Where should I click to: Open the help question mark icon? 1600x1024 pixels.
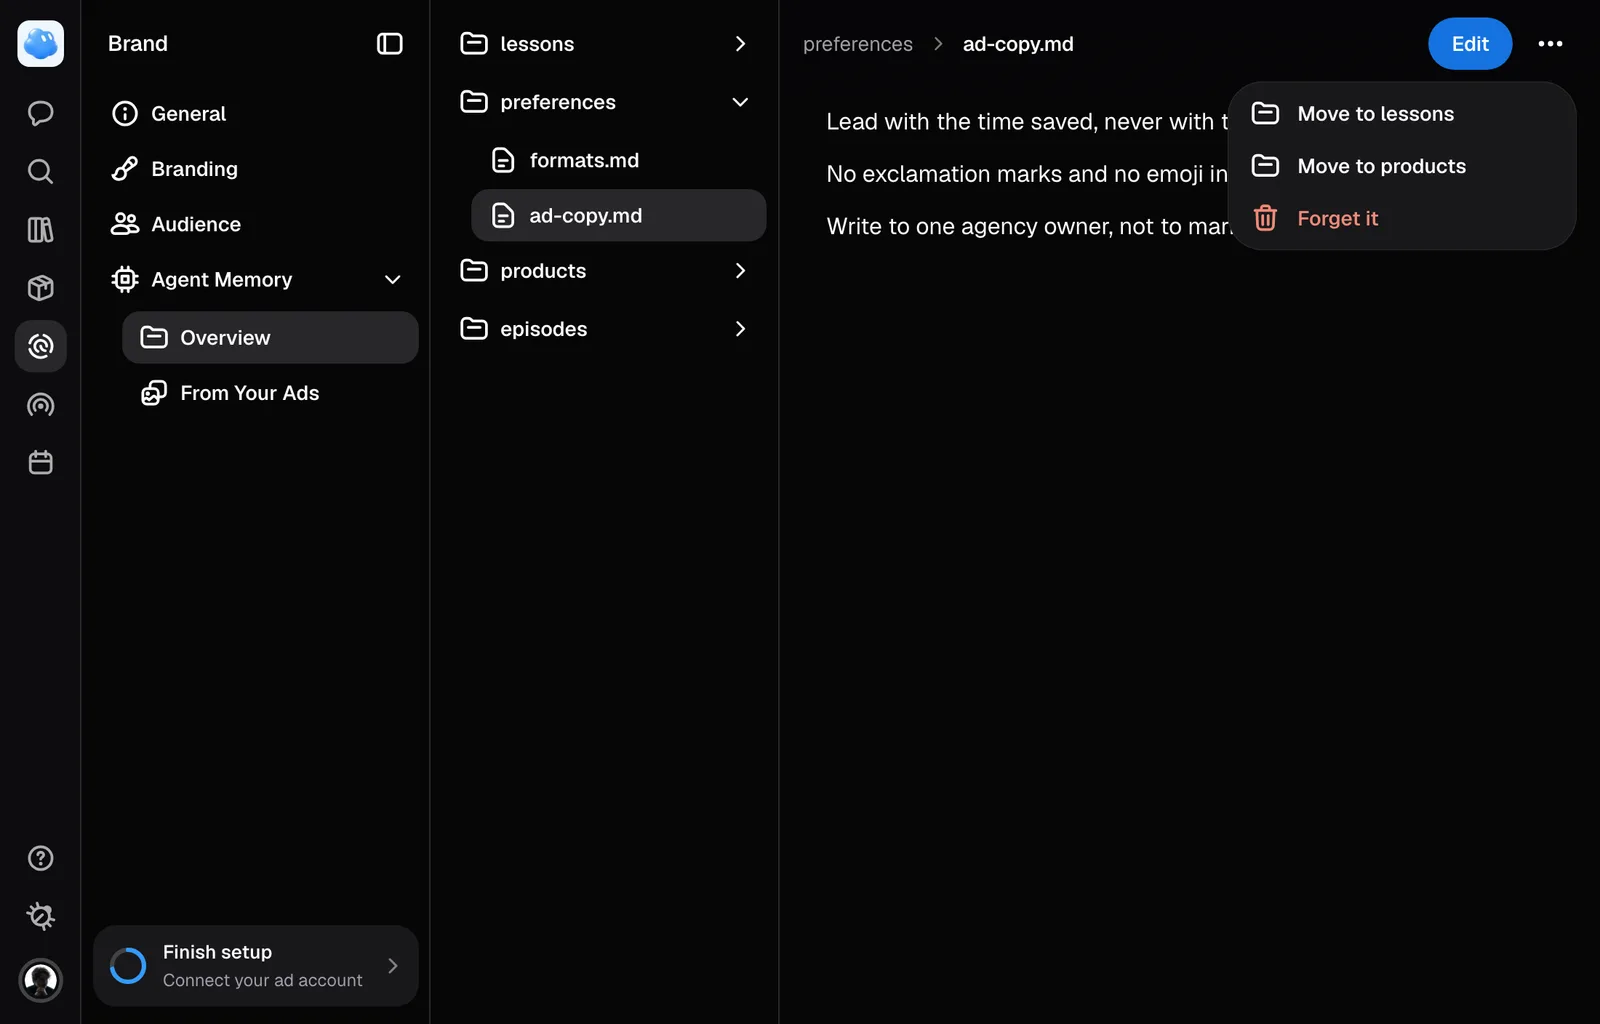[x=41, y=858]
